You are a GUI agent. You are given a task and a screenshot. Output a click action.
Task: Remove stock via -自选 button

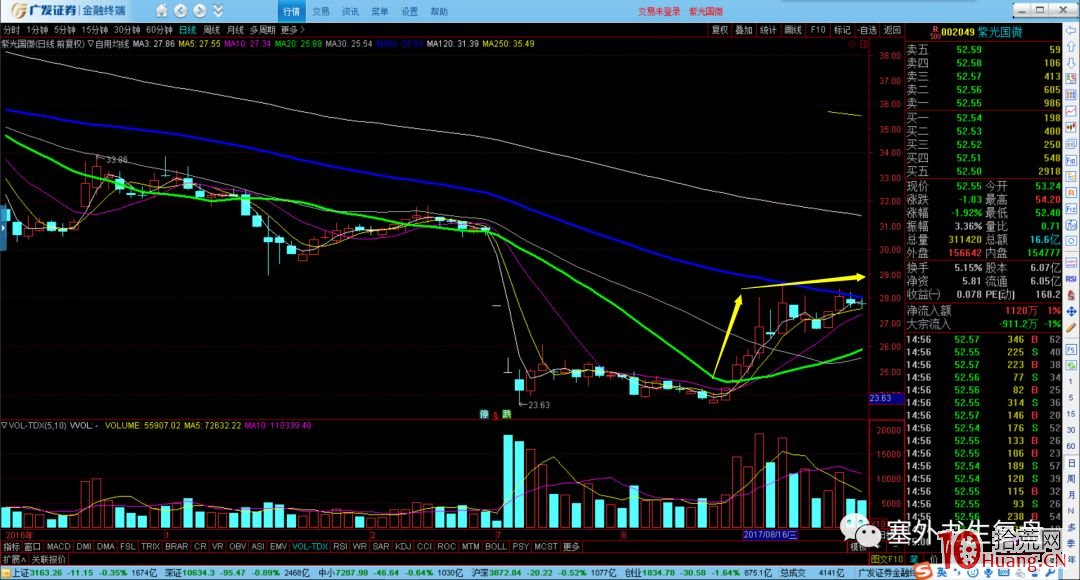[867, 30]
